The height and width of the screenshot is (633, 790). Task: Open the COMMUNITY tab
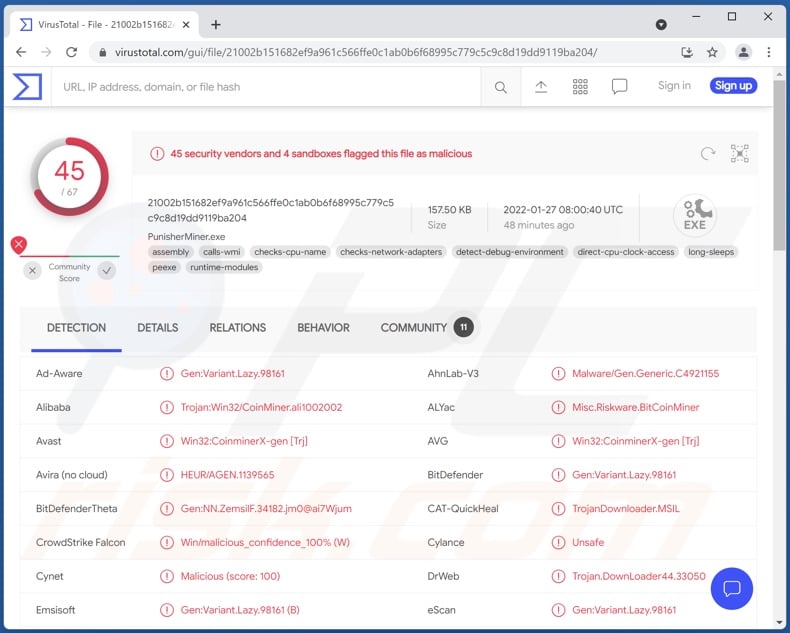tap(414, 328)
